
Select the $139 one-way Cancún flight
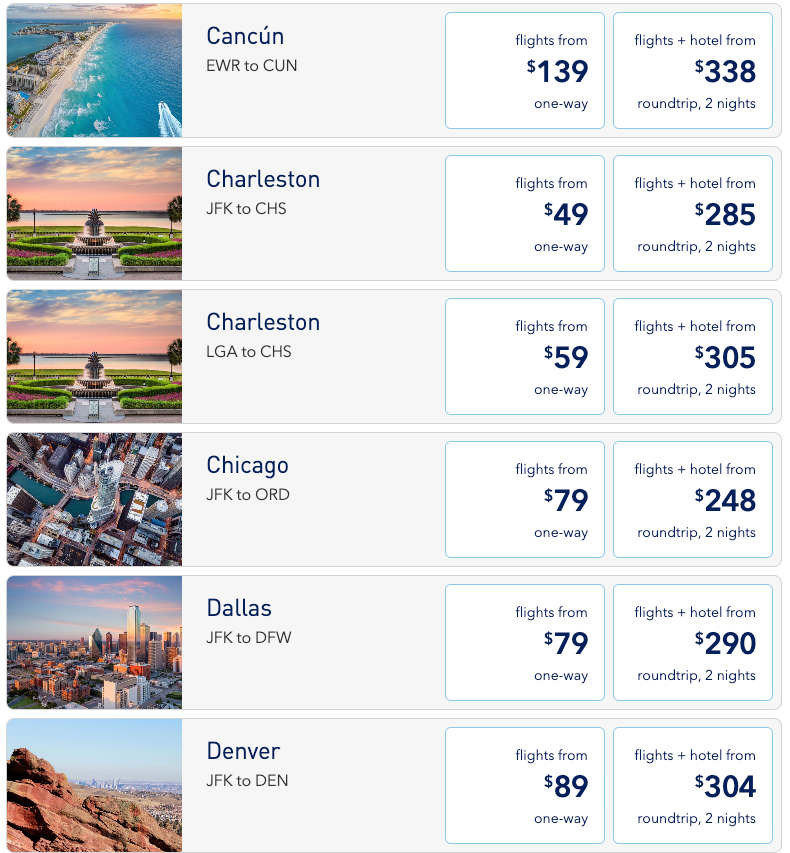tap(524, 71)
